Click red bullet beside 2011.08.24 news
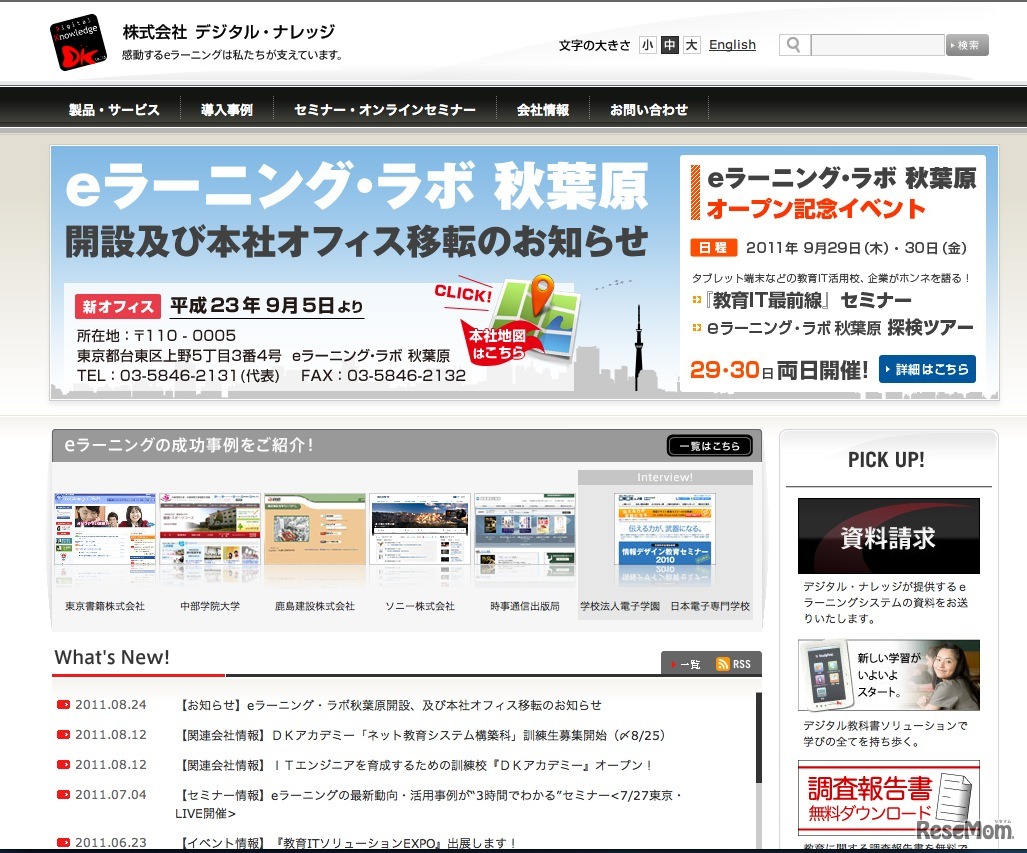Viewport: 1027px width, 853px height. [x=64, y=705]
